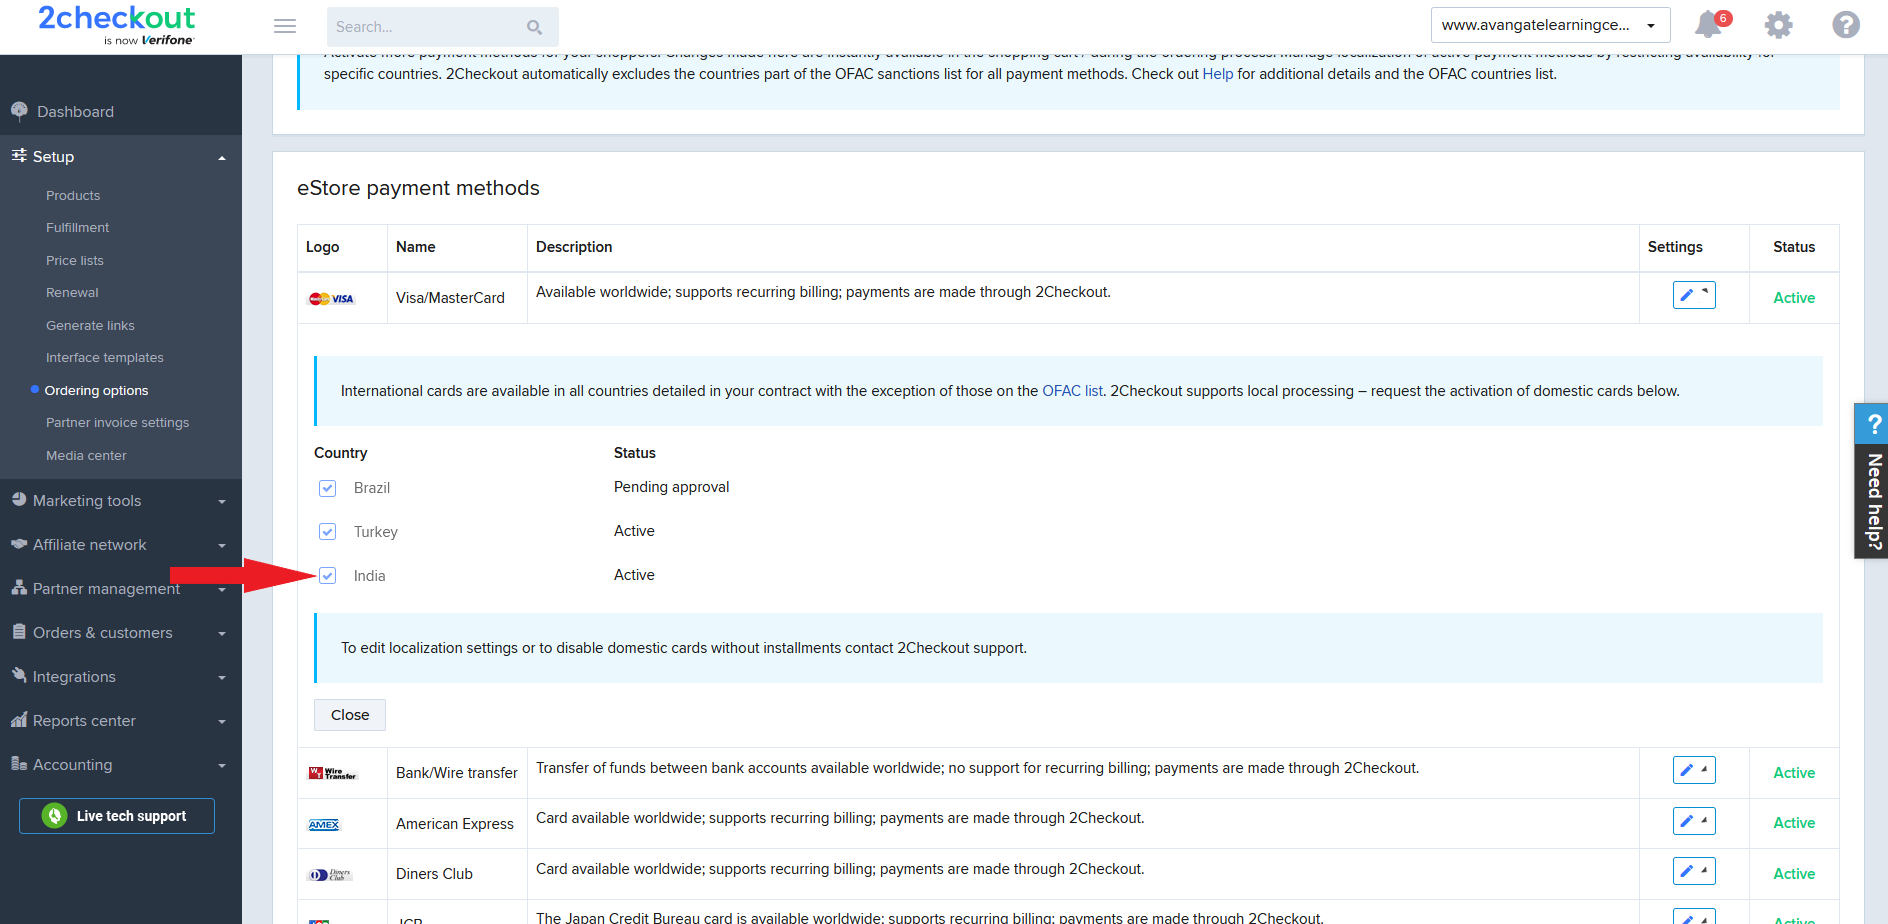The height and width of the screenshot is (924, 1888).
Task: Click the Need help question icon
Action: [1874, 424]
